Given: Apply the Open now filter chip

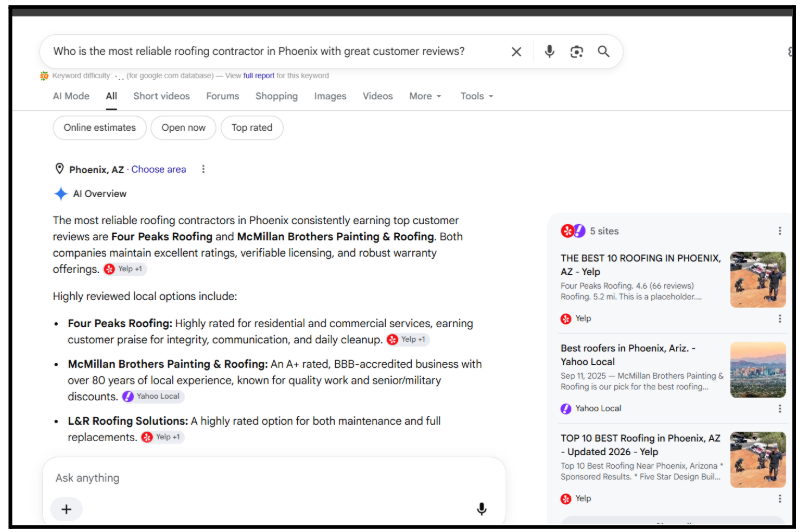Looking at the screenshot, I should (x=184, y=128).
